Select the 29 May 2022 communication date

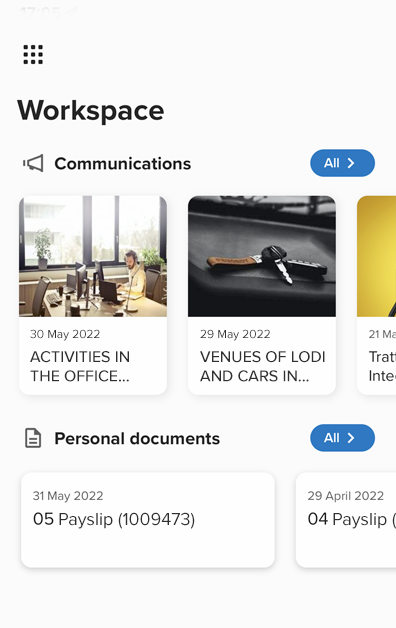(x=235, y=334)
